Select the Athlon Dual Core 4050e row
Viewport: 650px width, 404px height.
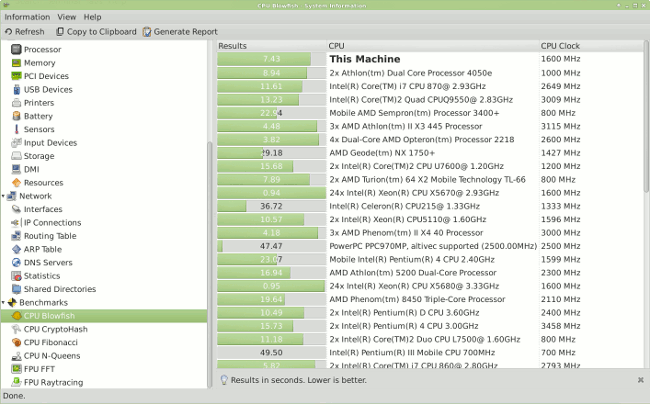[430, 73]
